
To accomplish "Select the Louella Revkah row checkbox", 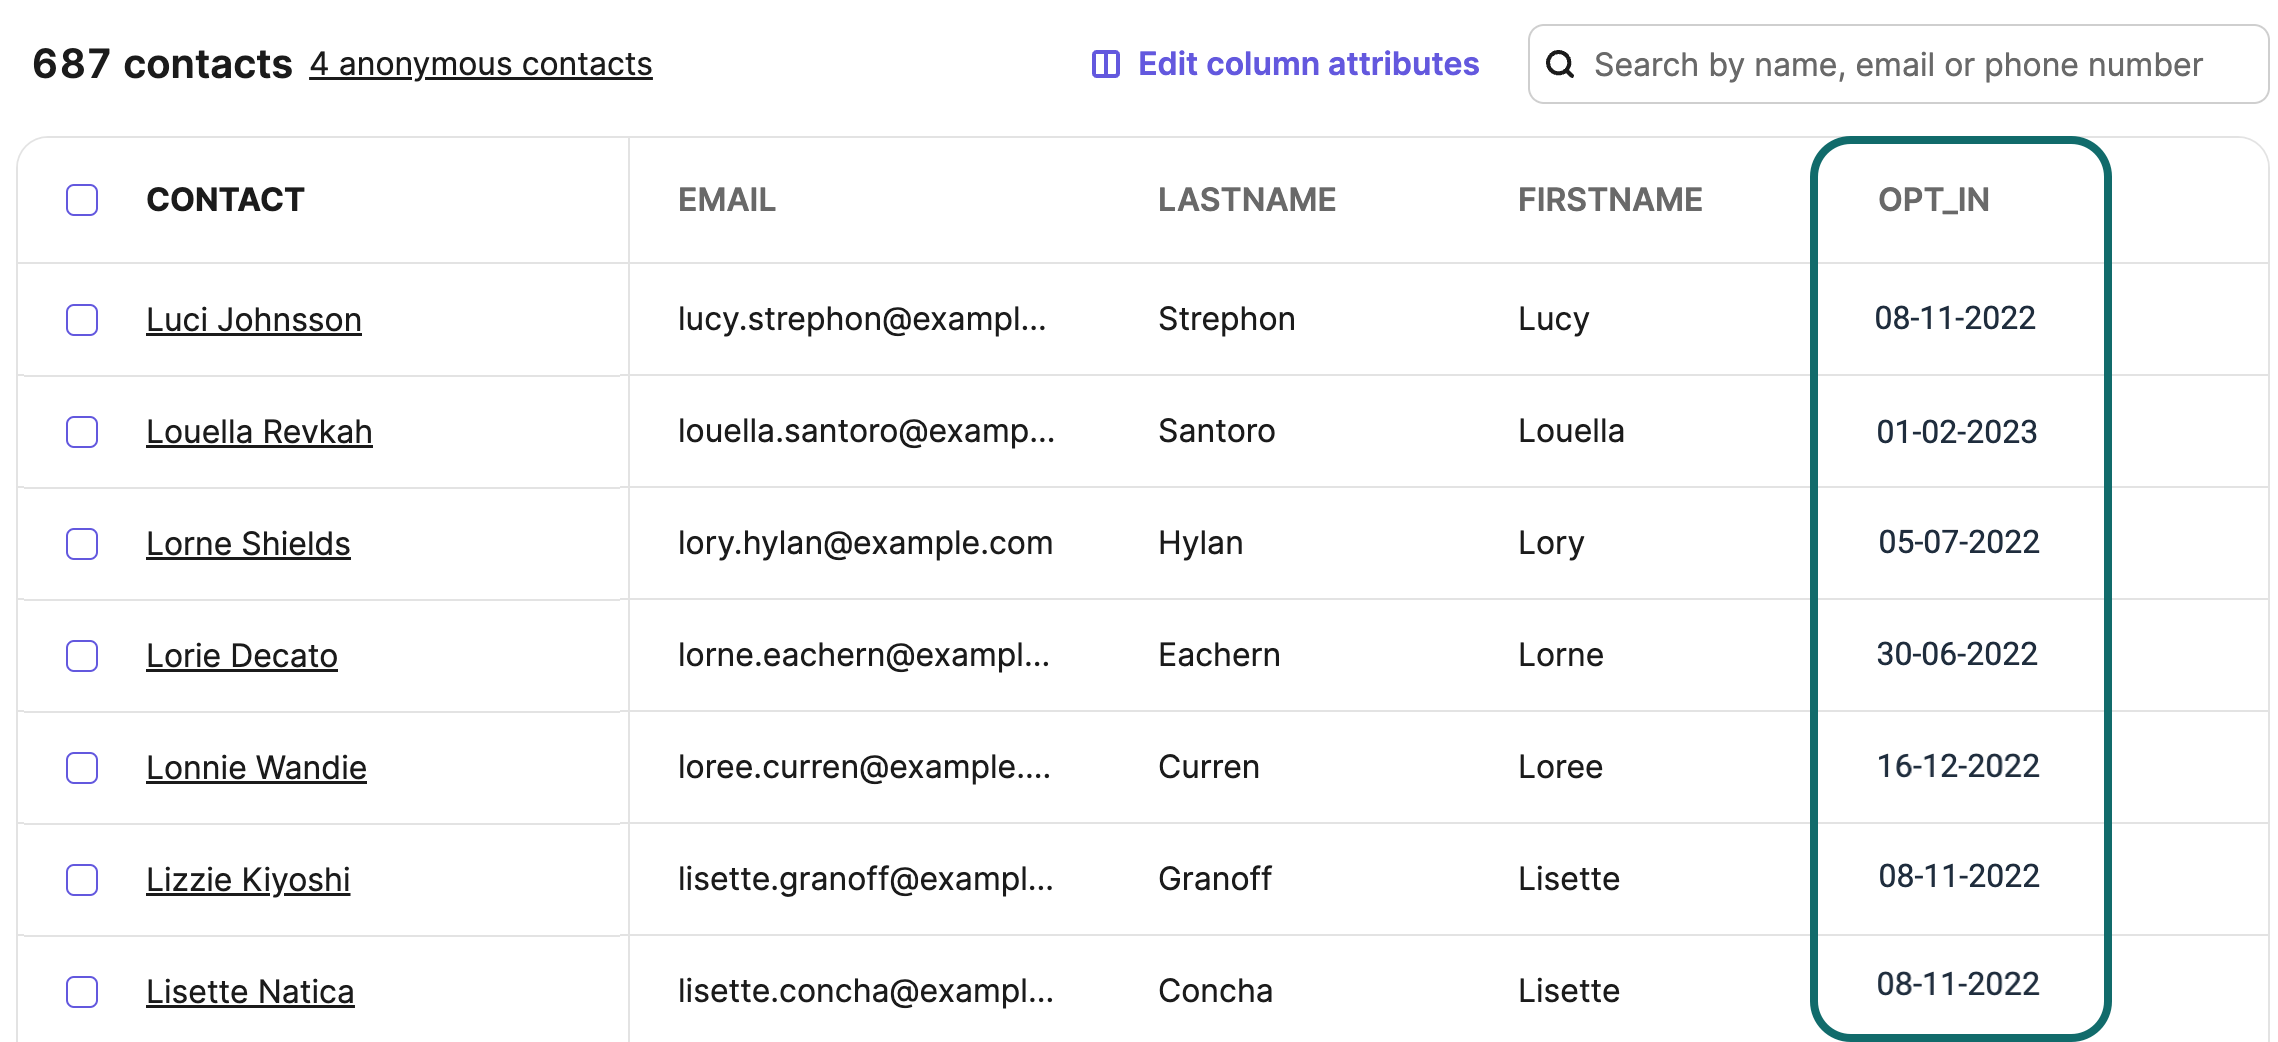I will tap(82, 432).
